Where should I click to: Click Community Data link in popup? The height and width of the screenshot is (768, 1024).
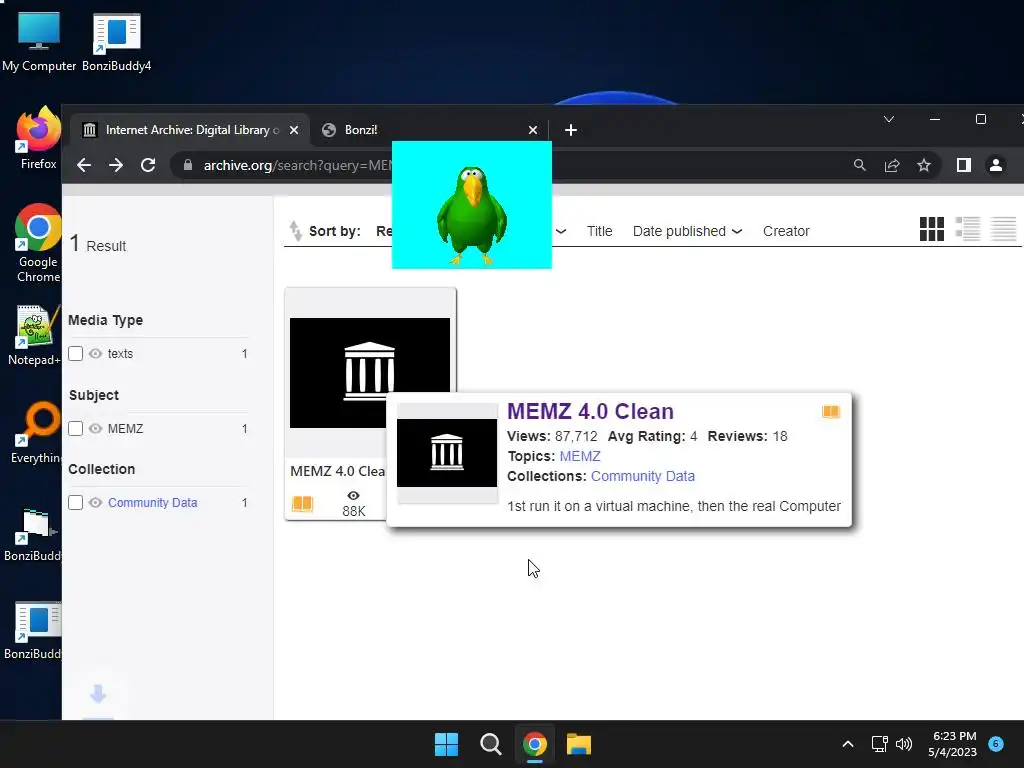coord(643,476)
